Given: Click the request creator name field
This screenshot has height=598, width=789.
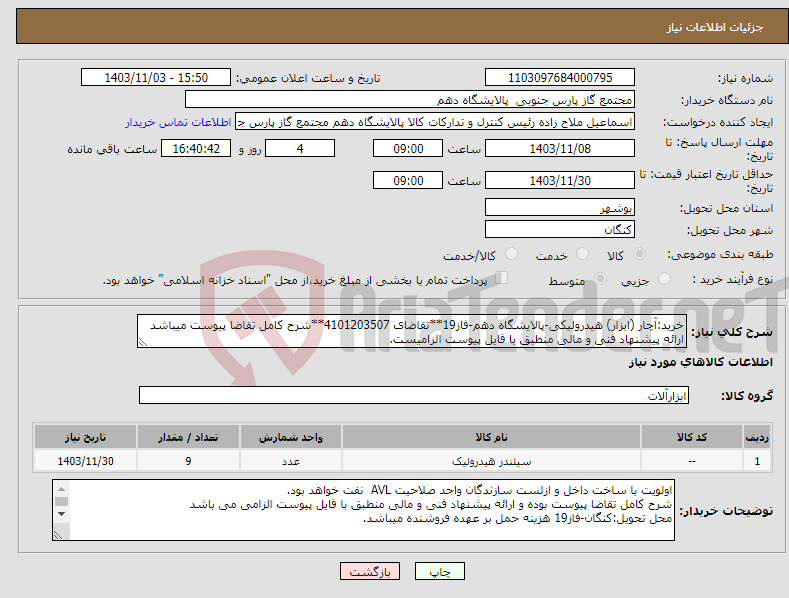Looking at the screenshot, I should pos(435,122).
